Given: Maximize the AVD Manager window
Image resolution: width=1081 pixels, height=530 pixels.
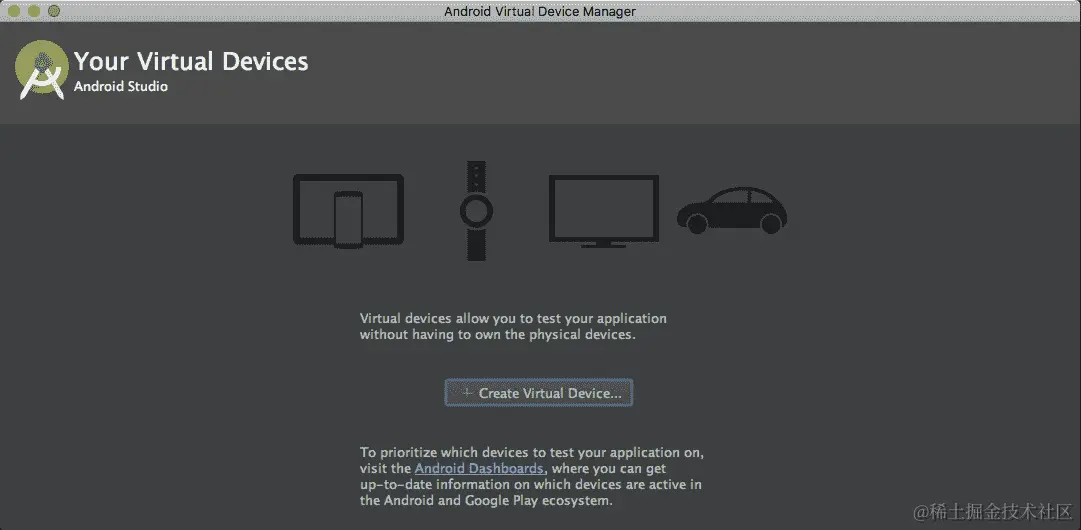Looking at the screenshot, I should (x=54, y=11).
